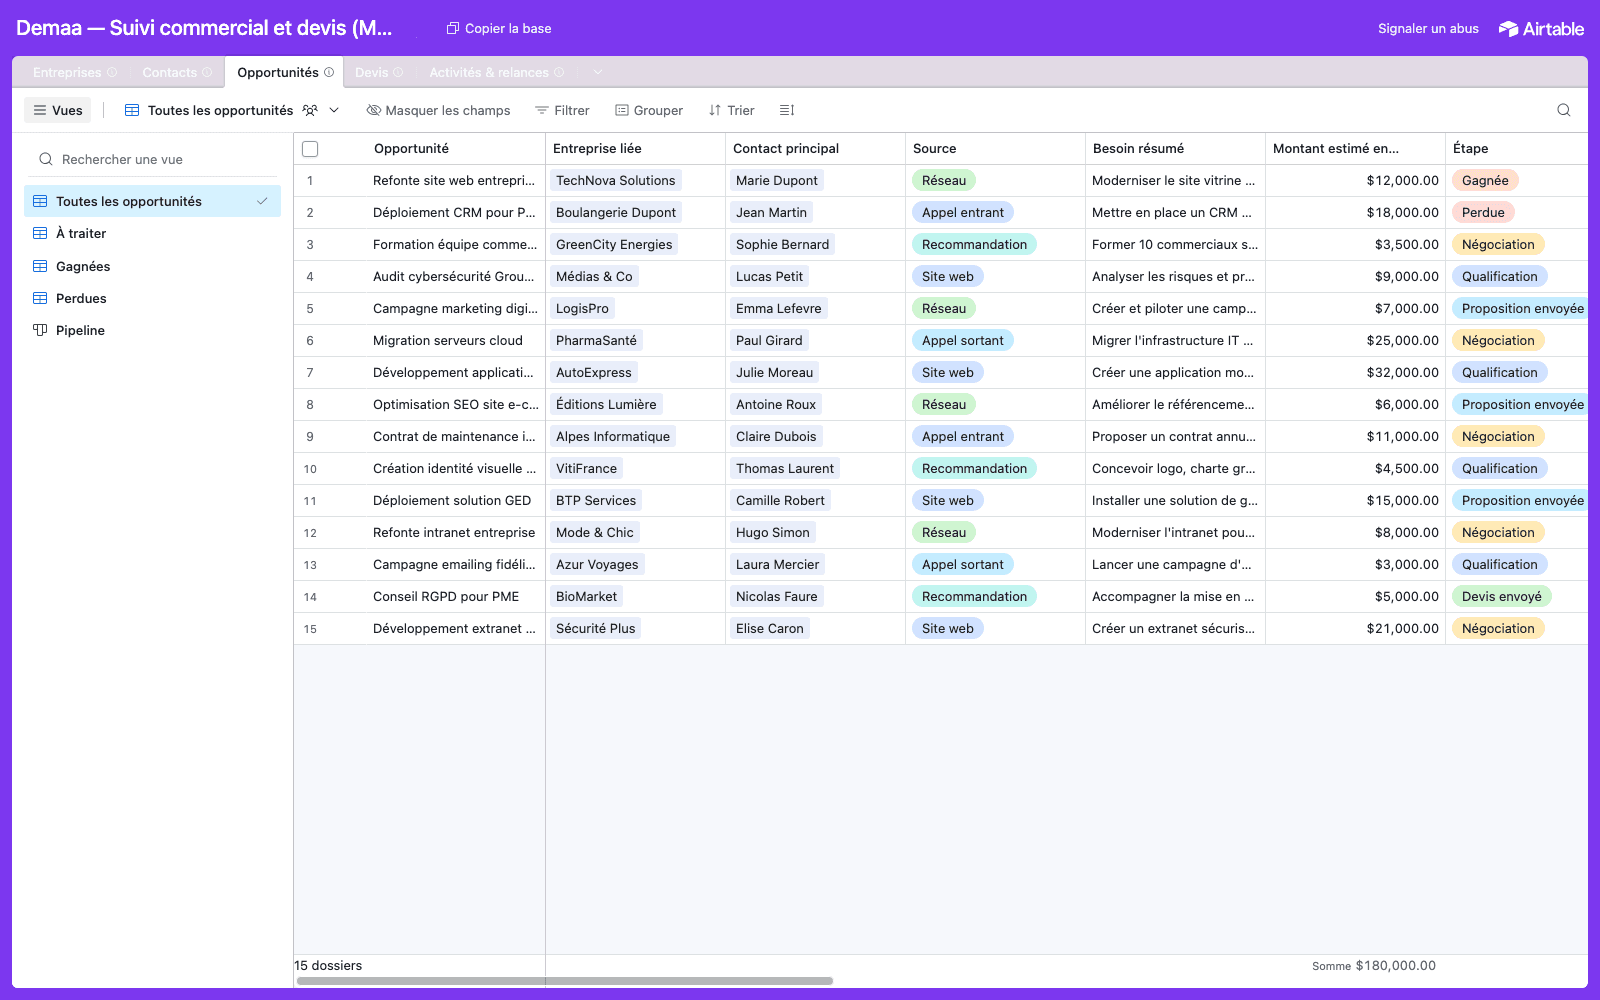Open the Pipeline view

[x=152, y=330]
